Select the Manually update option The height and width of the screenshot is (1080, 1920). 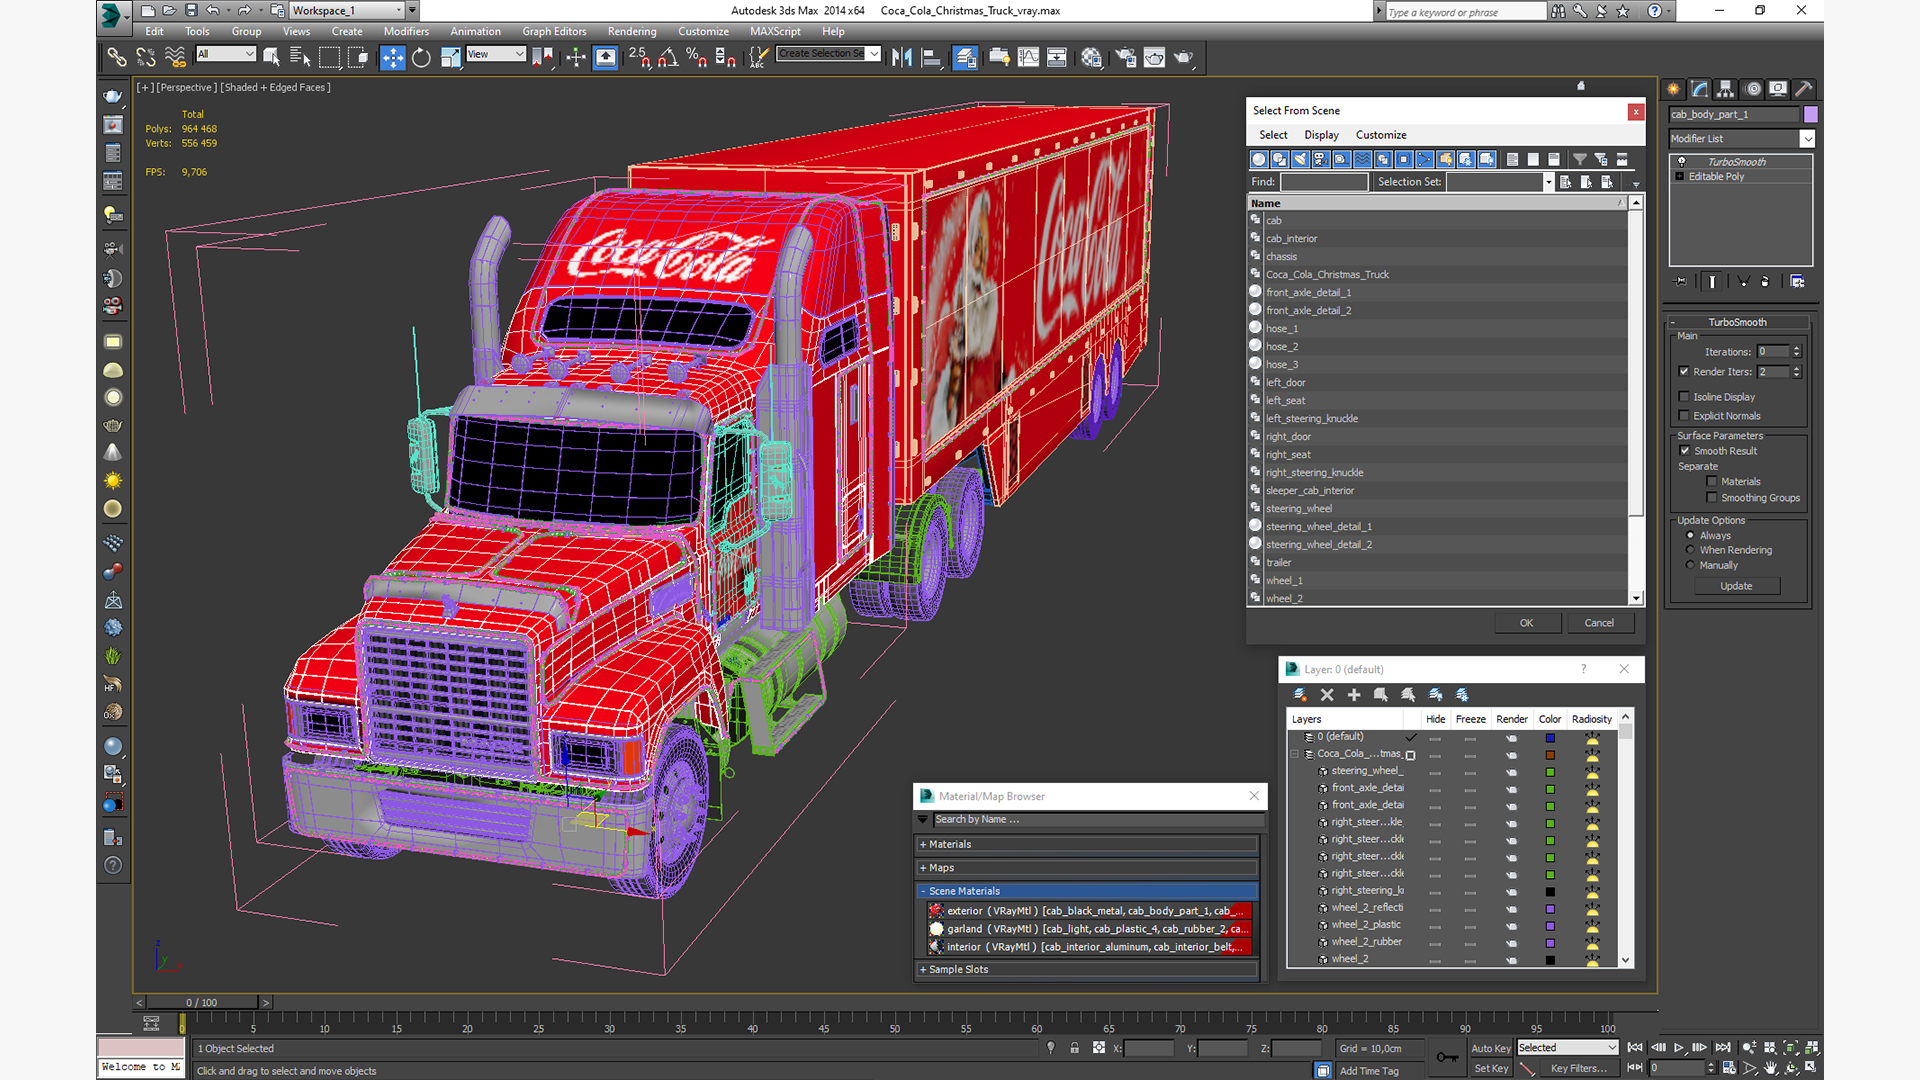point(1691,565)
